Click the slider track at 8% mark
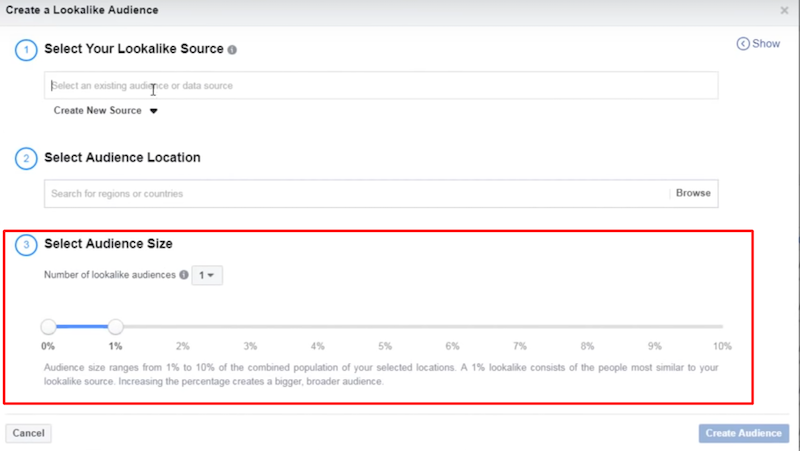This screenshot has width=800, height=451. tap(587, 326)
